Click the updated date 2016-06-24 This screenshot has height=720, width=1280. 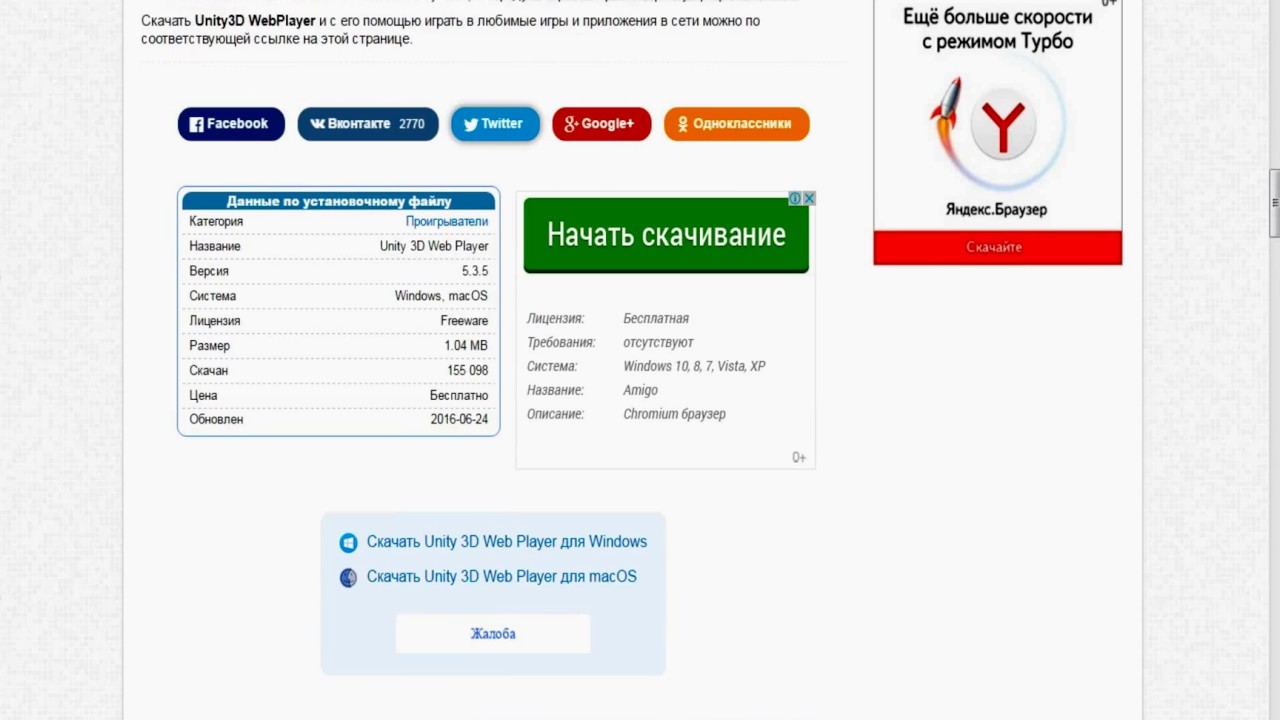[459, 420]
